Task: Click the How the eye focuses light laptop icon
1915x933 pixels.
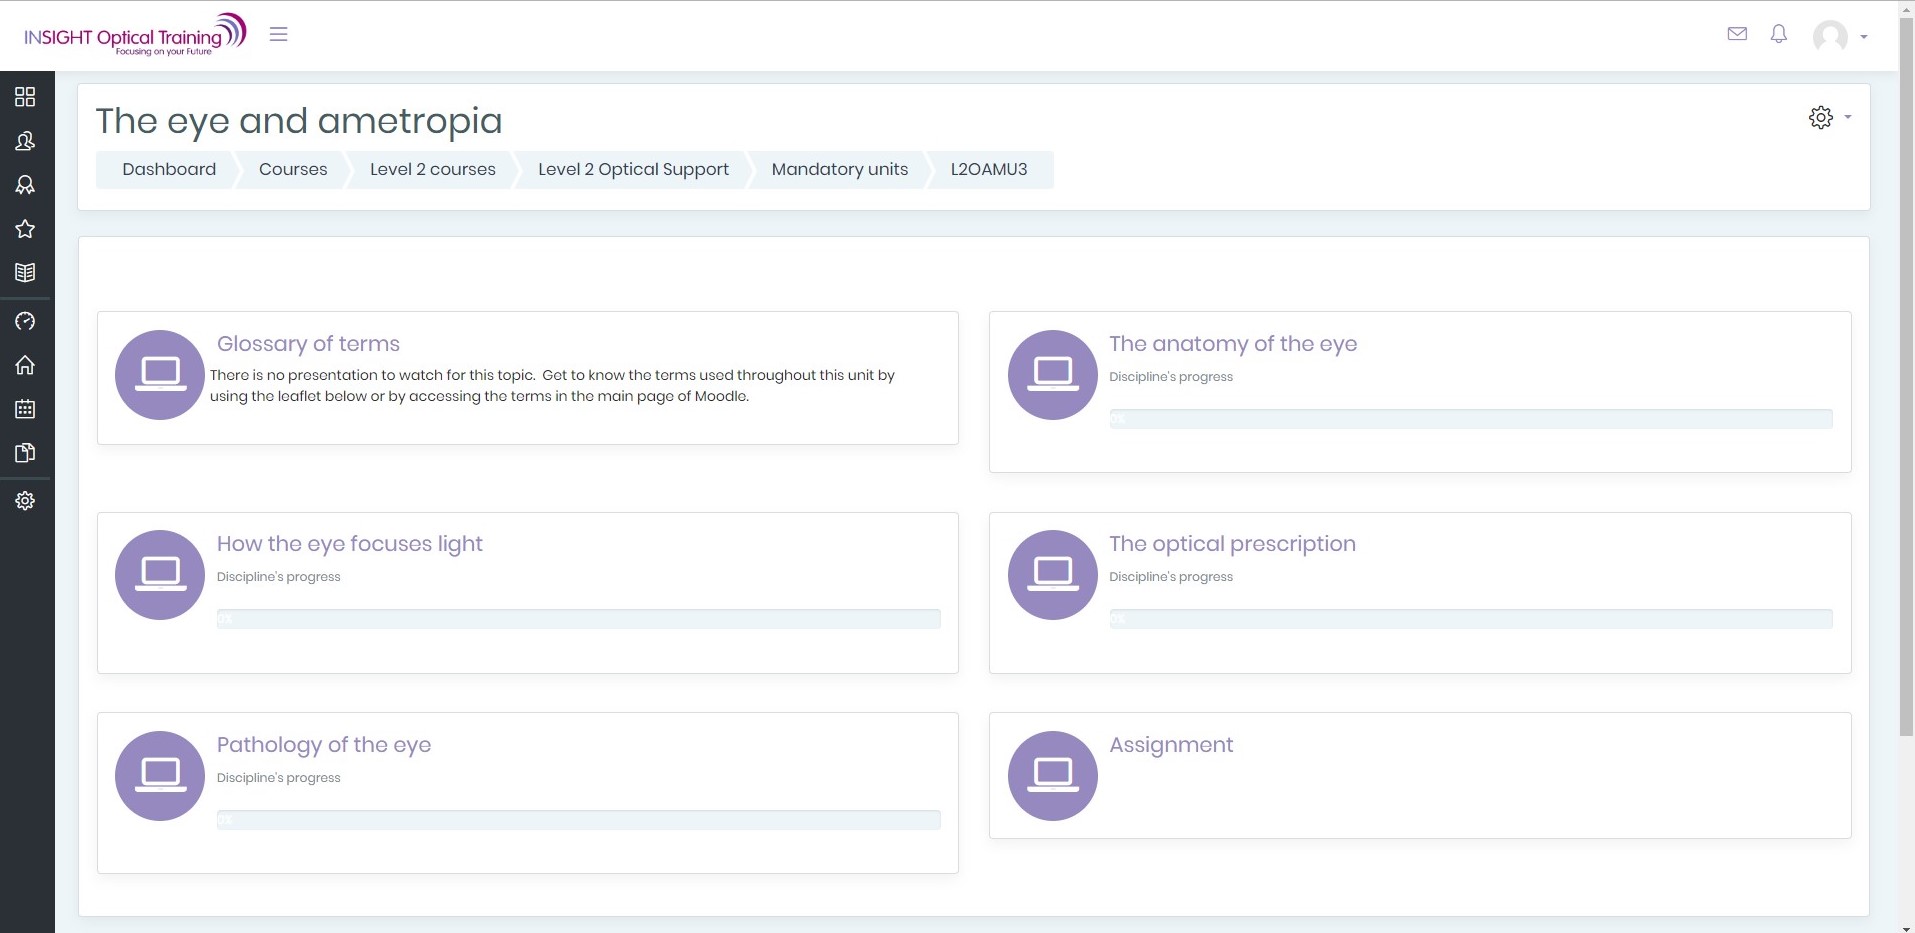Action: [x=160, y=575]
